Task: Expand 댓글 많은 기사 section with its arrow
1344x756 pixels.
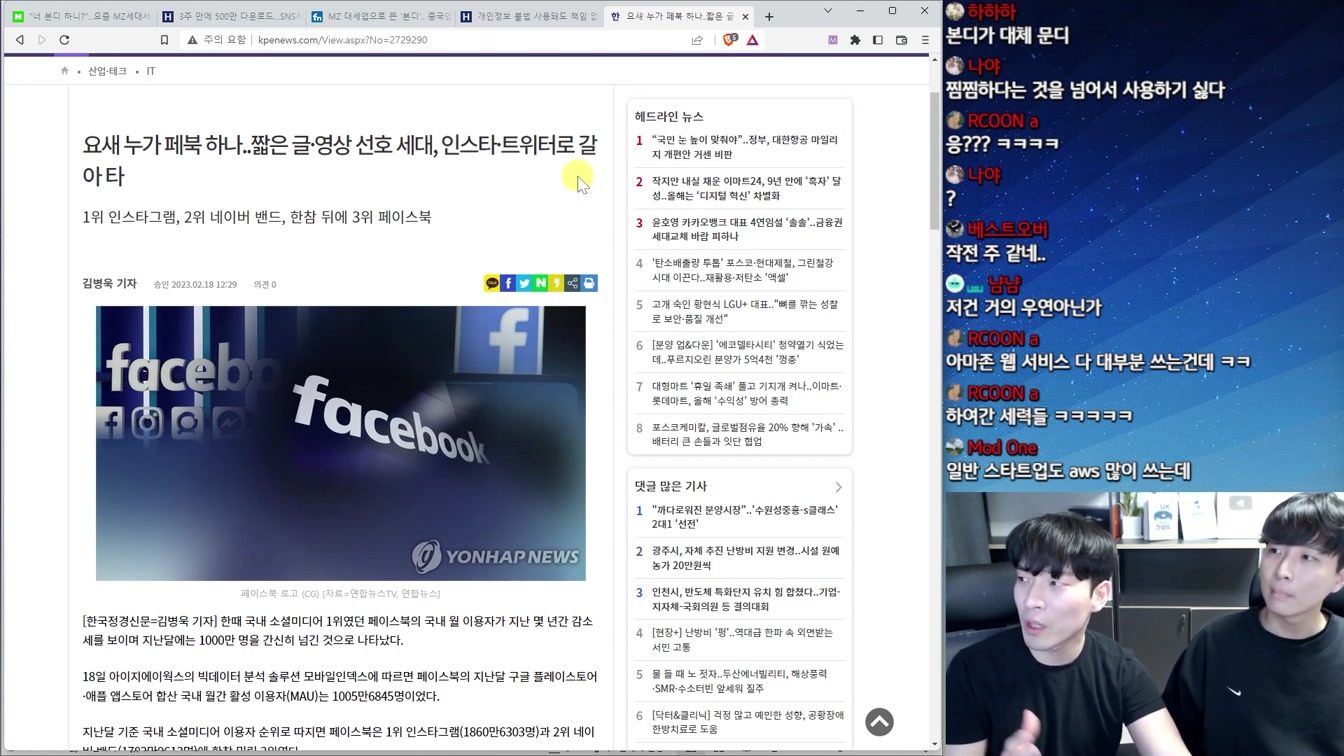Action: (x=838, y=487)
